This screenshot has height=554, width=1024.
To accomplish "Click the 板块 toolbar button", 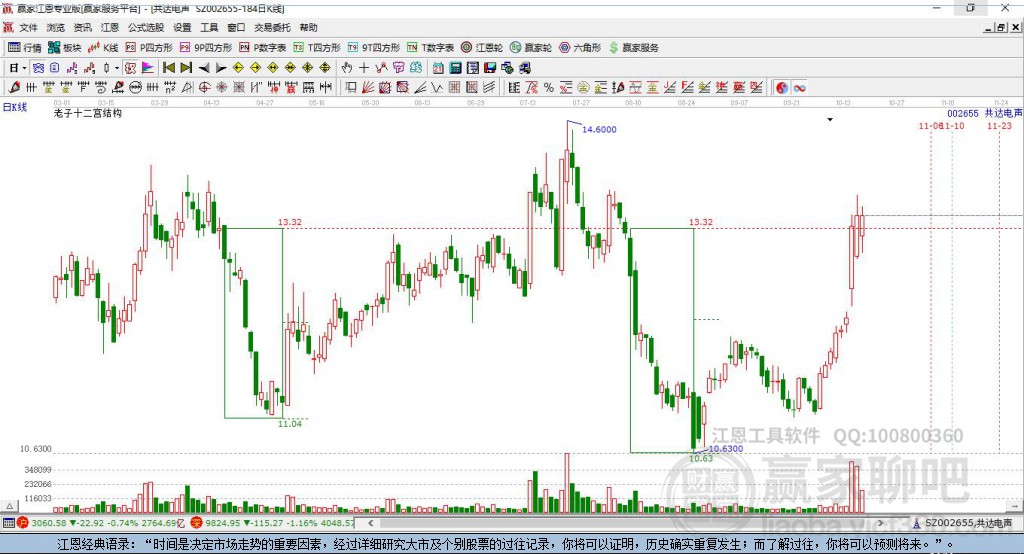I will pos(65,48).
